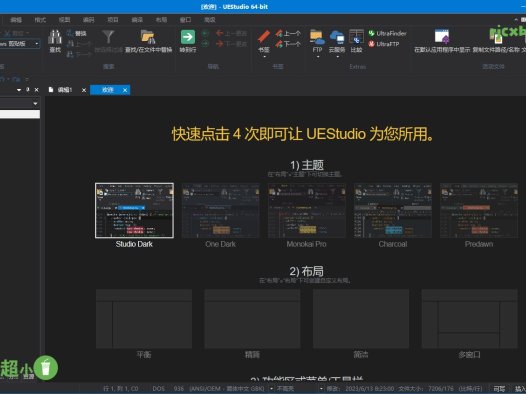Open the side panel menu arrow

coord(19,90)
